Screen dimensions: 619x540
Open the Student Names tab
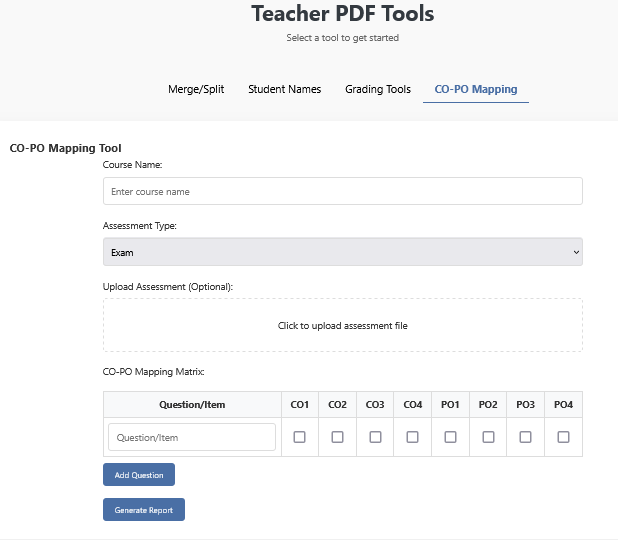(x=285, y=89)
